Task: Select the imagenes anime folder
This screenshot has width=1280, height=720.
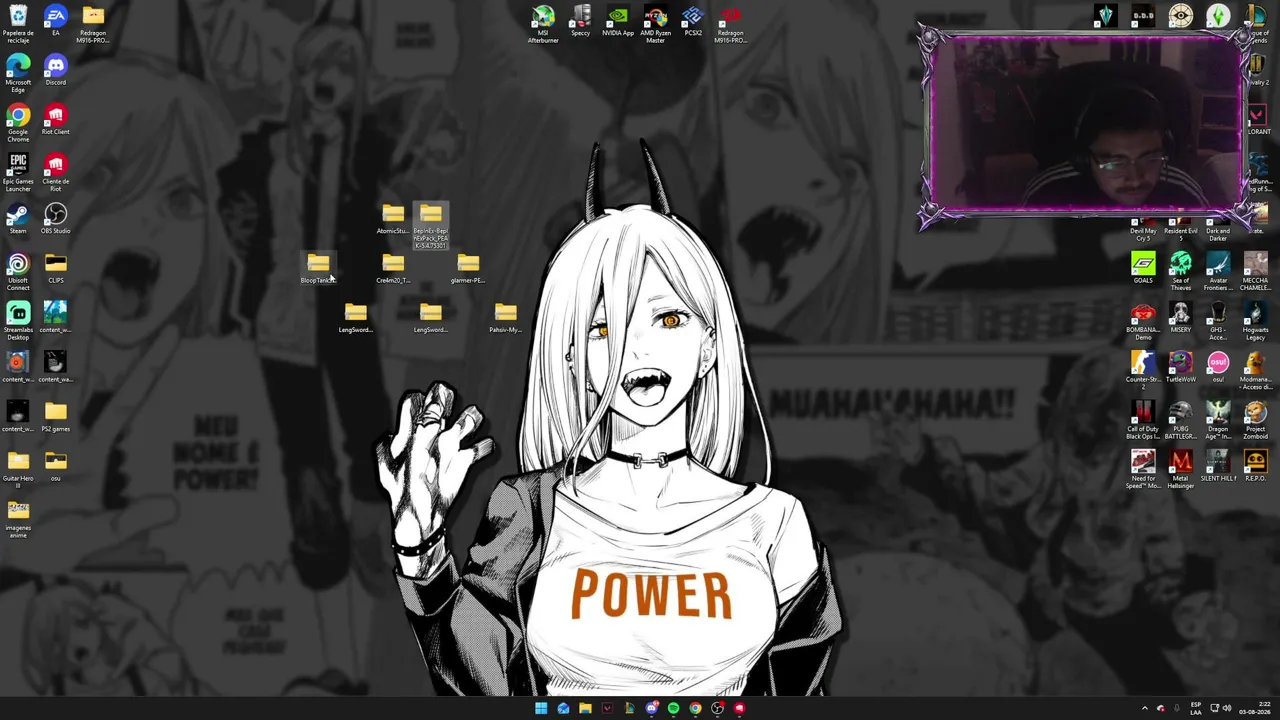Action: click(x=18, y=520)
